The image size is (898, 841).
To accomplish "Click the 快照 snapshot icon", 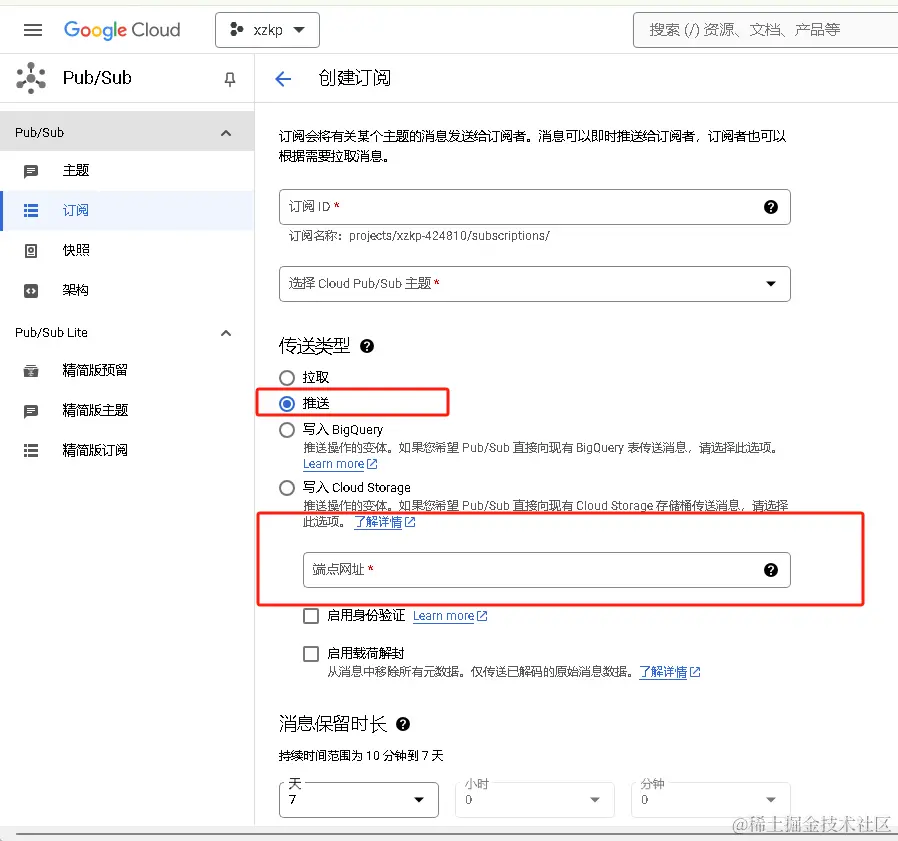I will coord(31,251).
